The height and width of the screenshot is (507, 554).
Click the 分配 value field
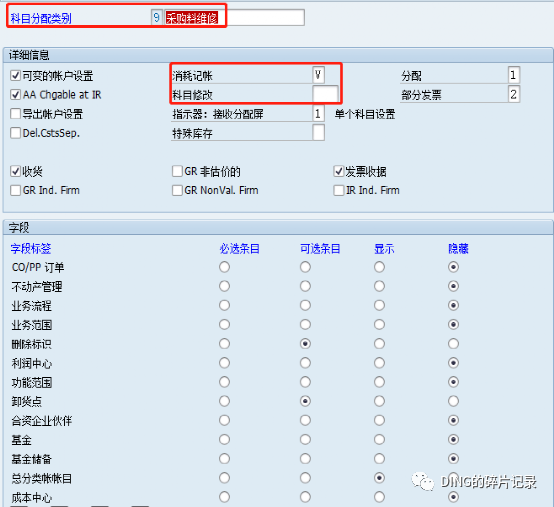[514, 75]
